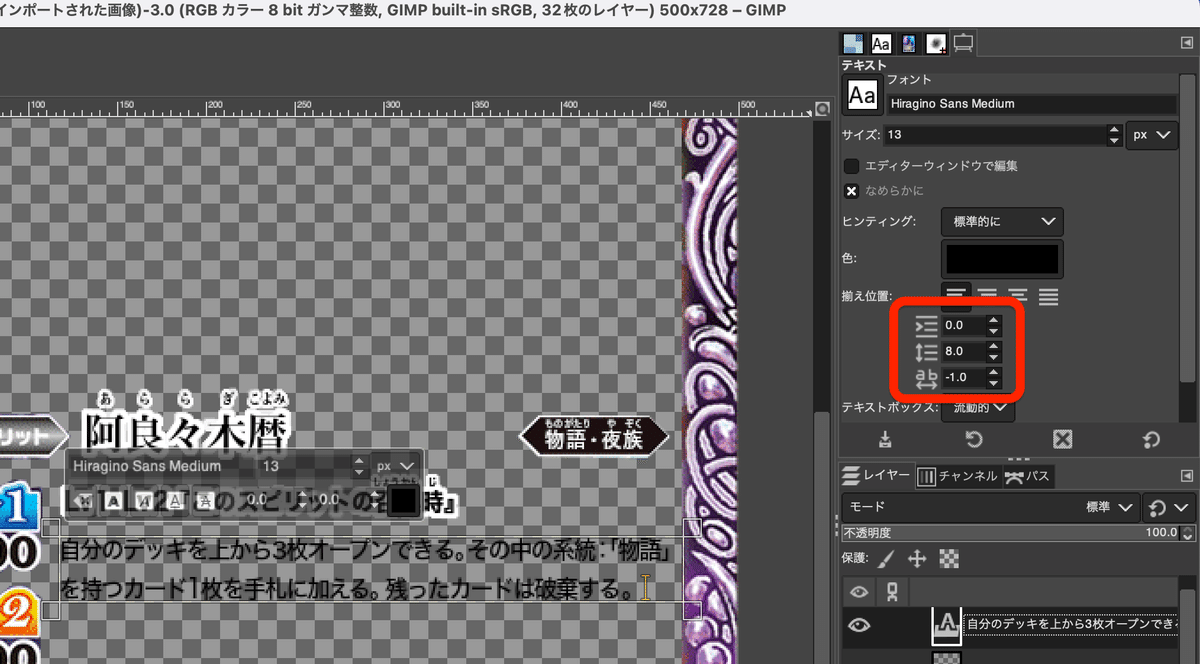Set centered text justification
Image resolution: width=1200 pixels, height=664 pixels.
point(1017,296)
